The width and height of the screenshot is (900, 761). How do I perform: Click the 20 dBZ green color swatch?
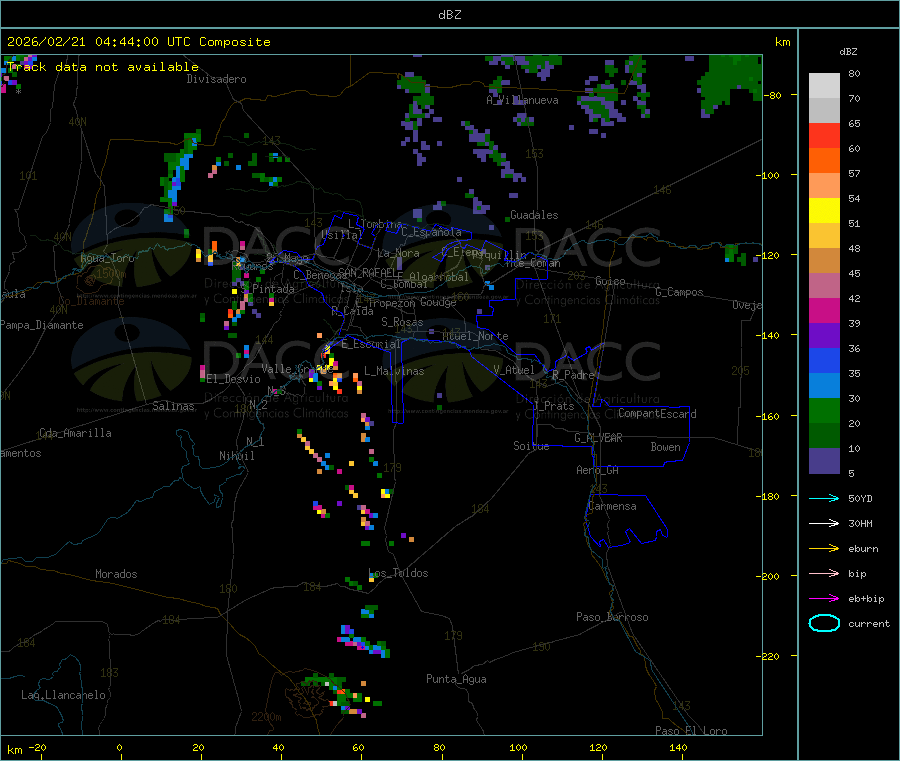pyautogui.click(x=824, y=410)
